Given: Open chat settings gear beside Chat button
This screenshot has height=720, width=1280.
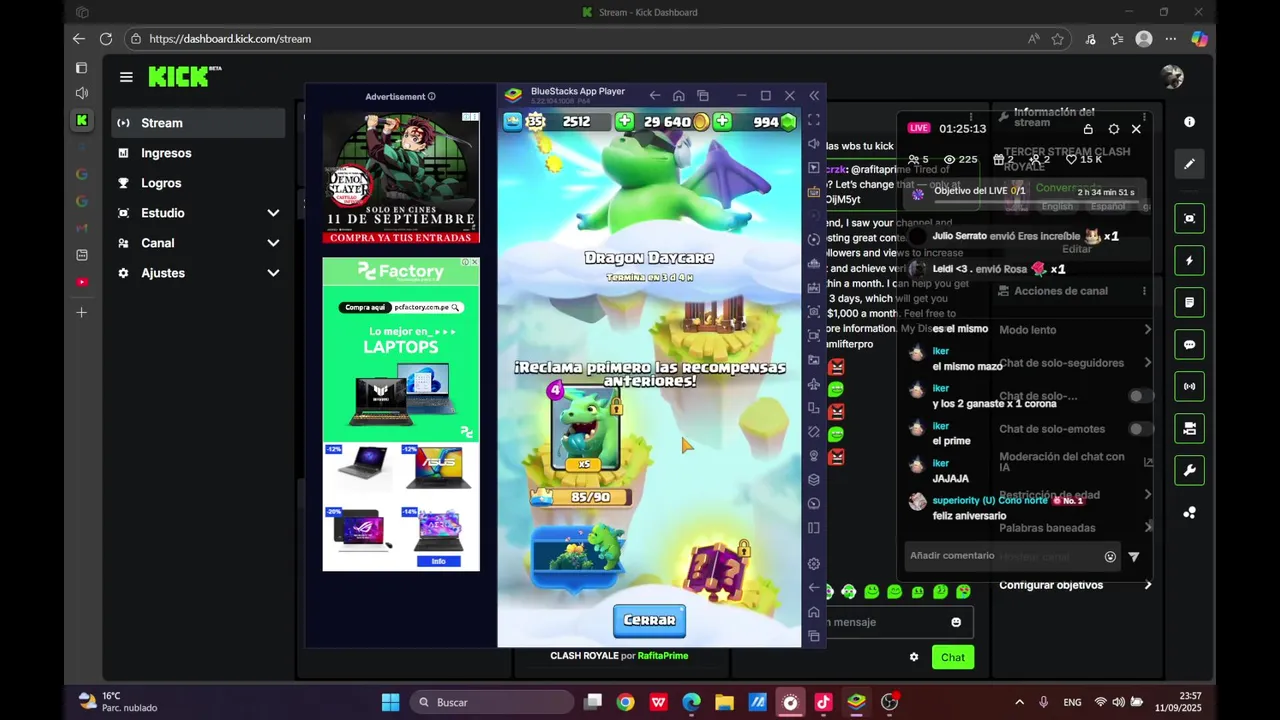Looking at the screenshot, I should 913,657.
